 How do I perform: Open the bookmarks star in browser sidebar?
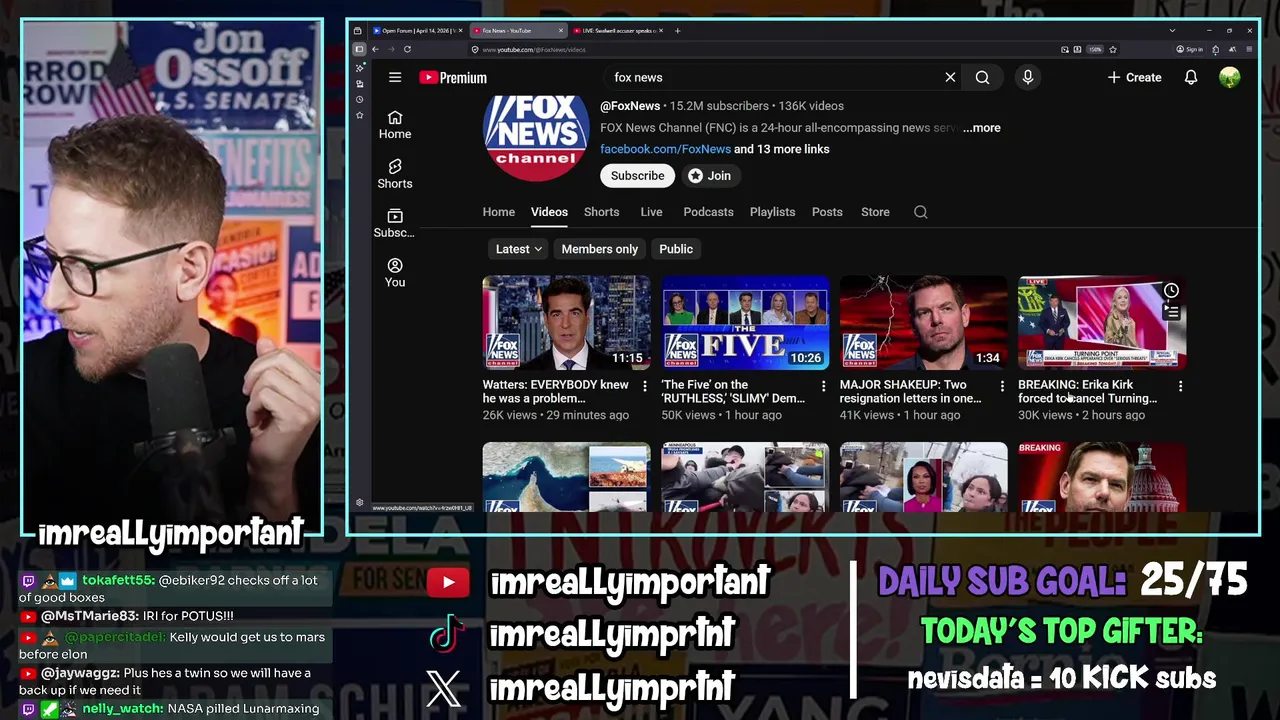pyautogui.click(x=359, y=115)
